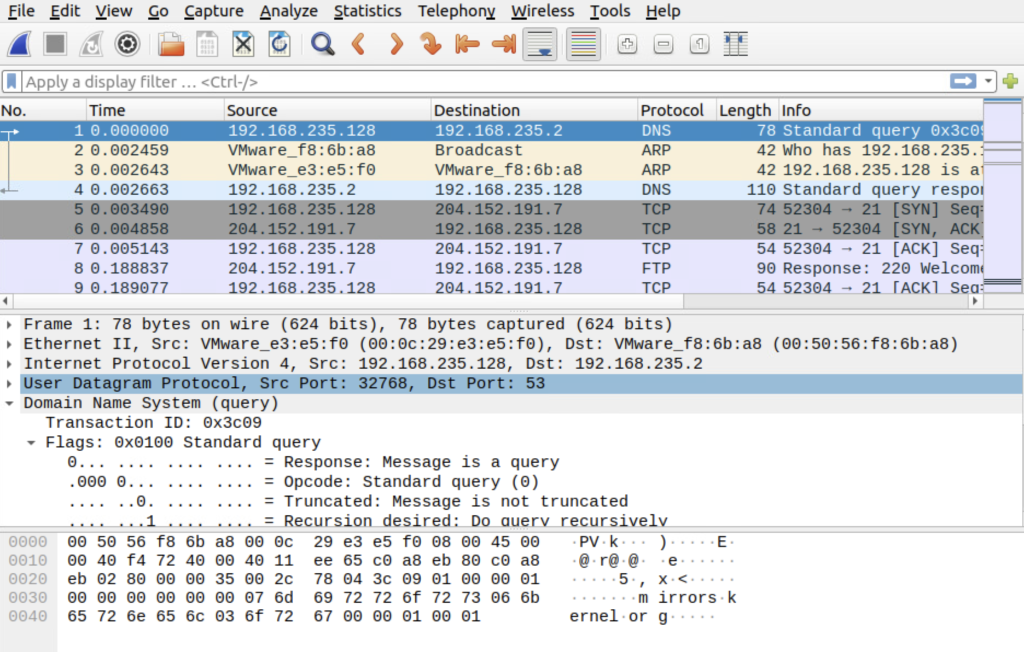The image size is (1024, 652).
Task: Reload this capture file
Action: click(280, 44)
